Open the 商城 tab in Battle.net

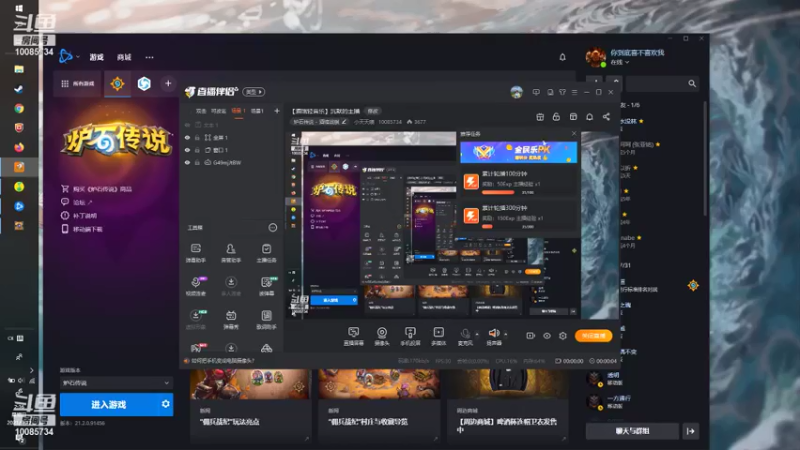point(124,57)
